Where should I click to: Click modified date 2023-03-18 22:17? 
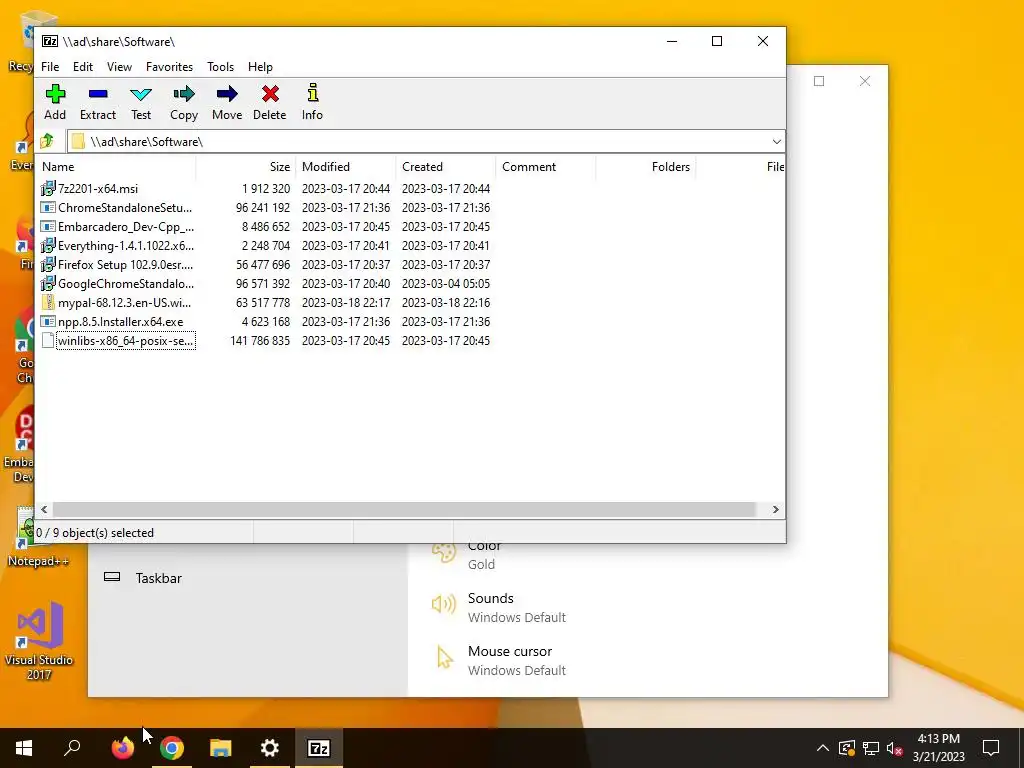coord(346,302)
